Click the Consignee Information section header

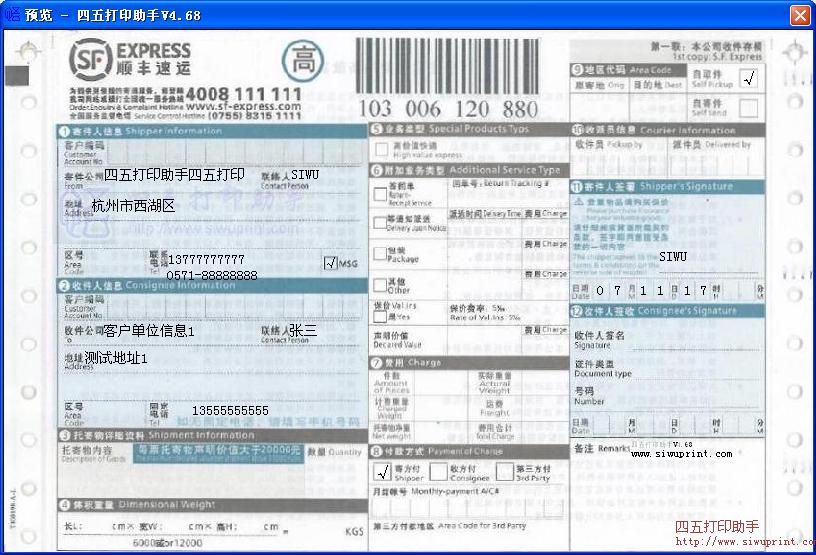click(212, 285)
